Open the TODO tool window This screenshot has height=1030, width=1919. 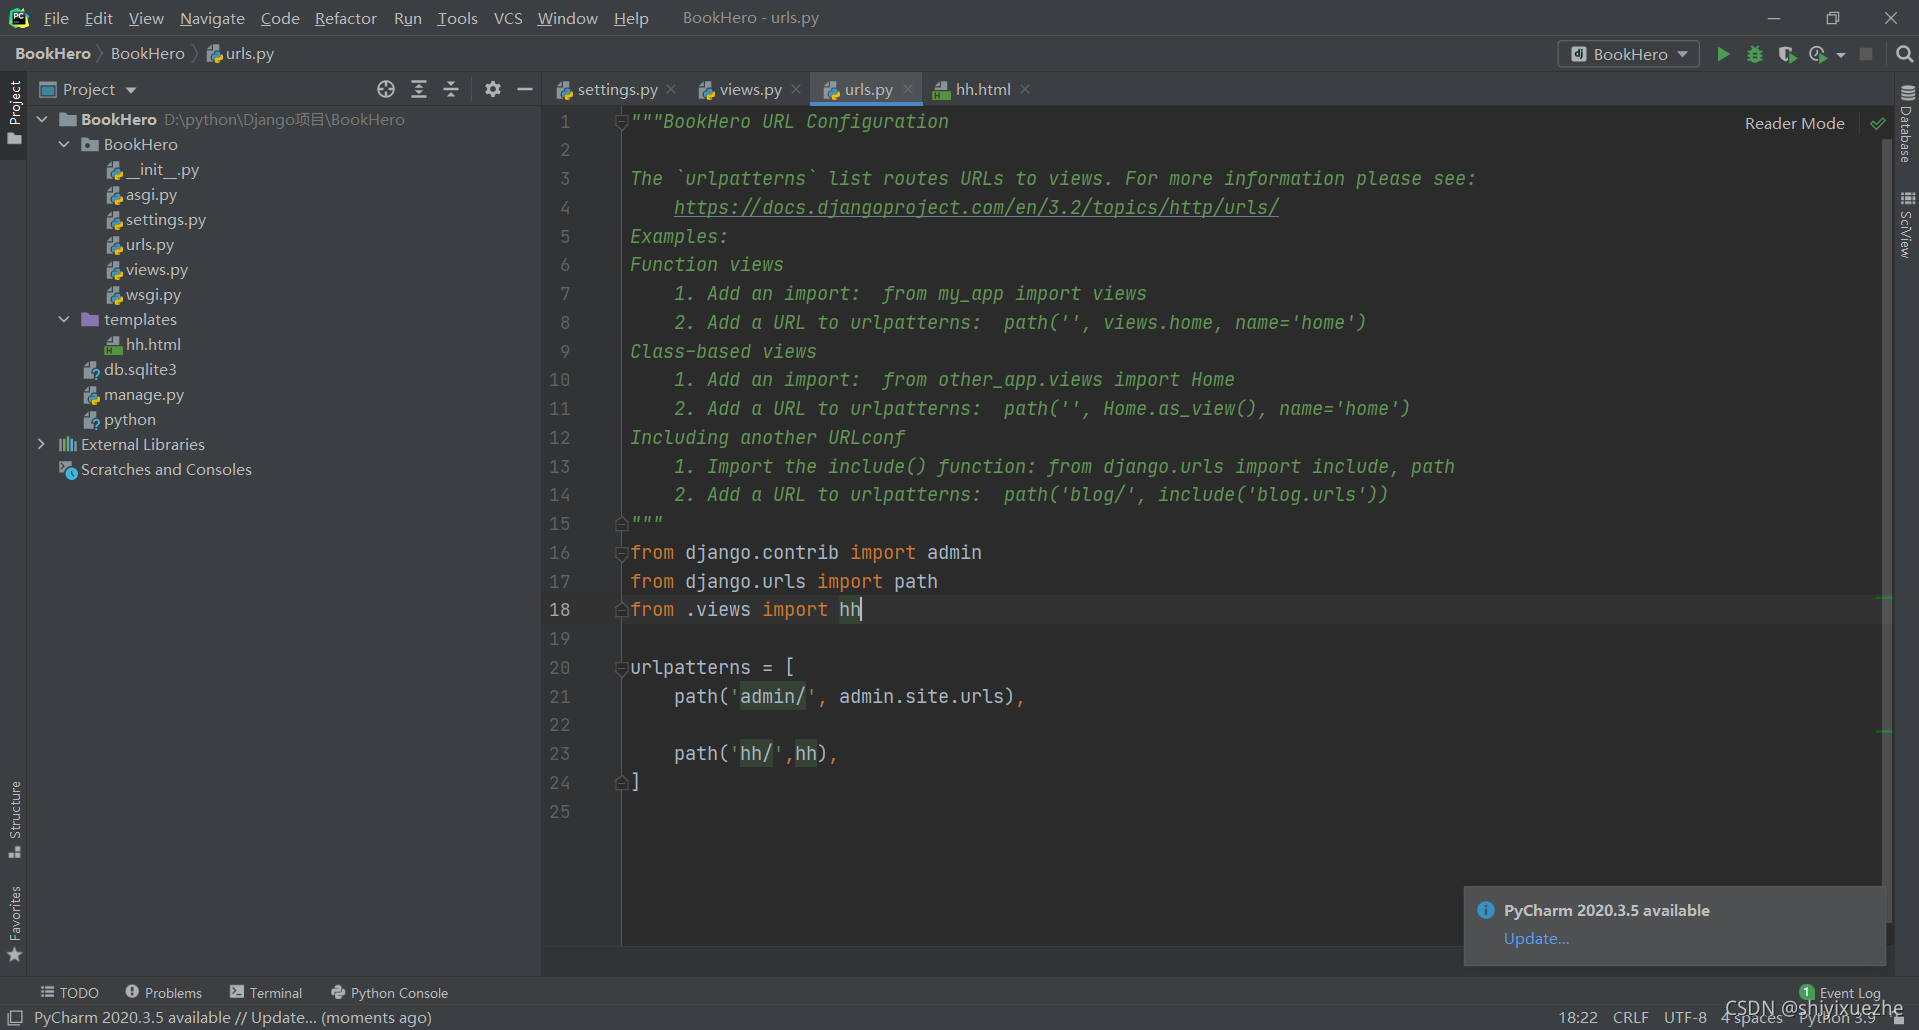[x=70, y=992]
